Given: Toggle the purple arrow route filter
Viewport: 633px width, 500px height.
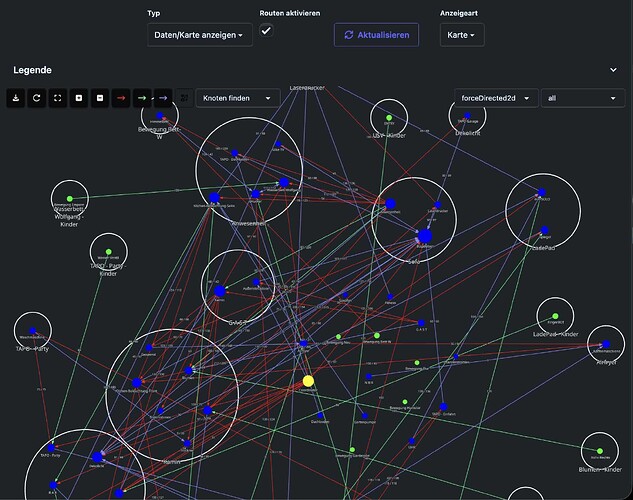Looking at the screenshot, I should pyautogui.click(x=163, y=98).
